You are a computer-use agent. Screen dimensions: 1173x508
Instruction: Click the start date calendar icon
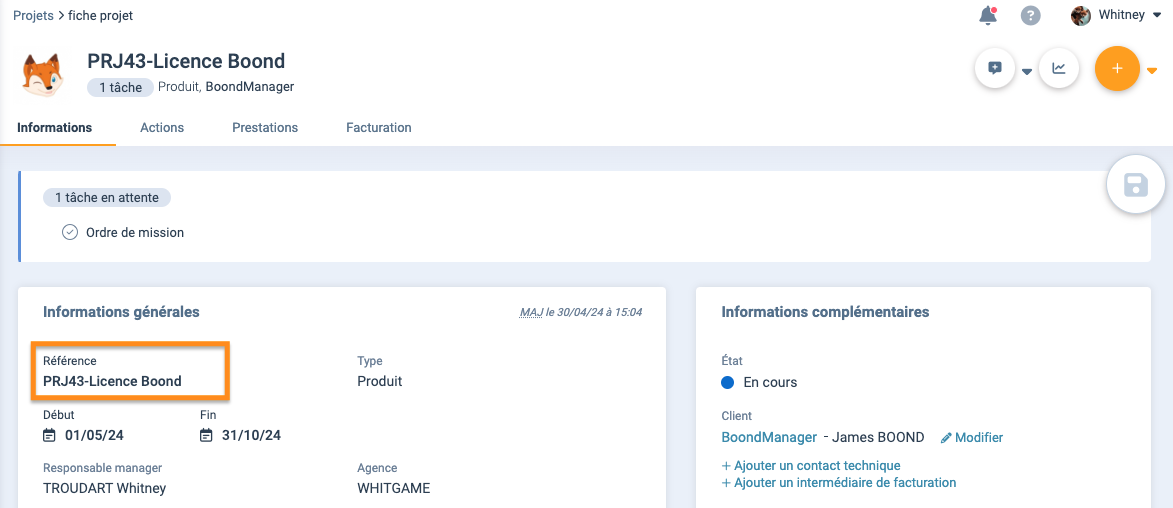(50, 435)
